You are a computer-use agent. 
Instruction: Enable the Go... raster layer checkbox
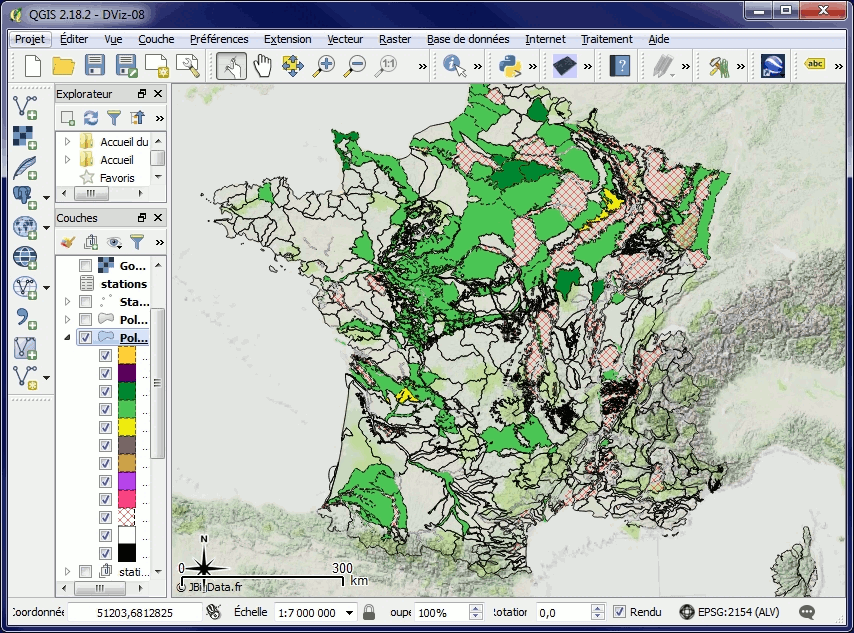pyautogui.click(x=86, y=266)
